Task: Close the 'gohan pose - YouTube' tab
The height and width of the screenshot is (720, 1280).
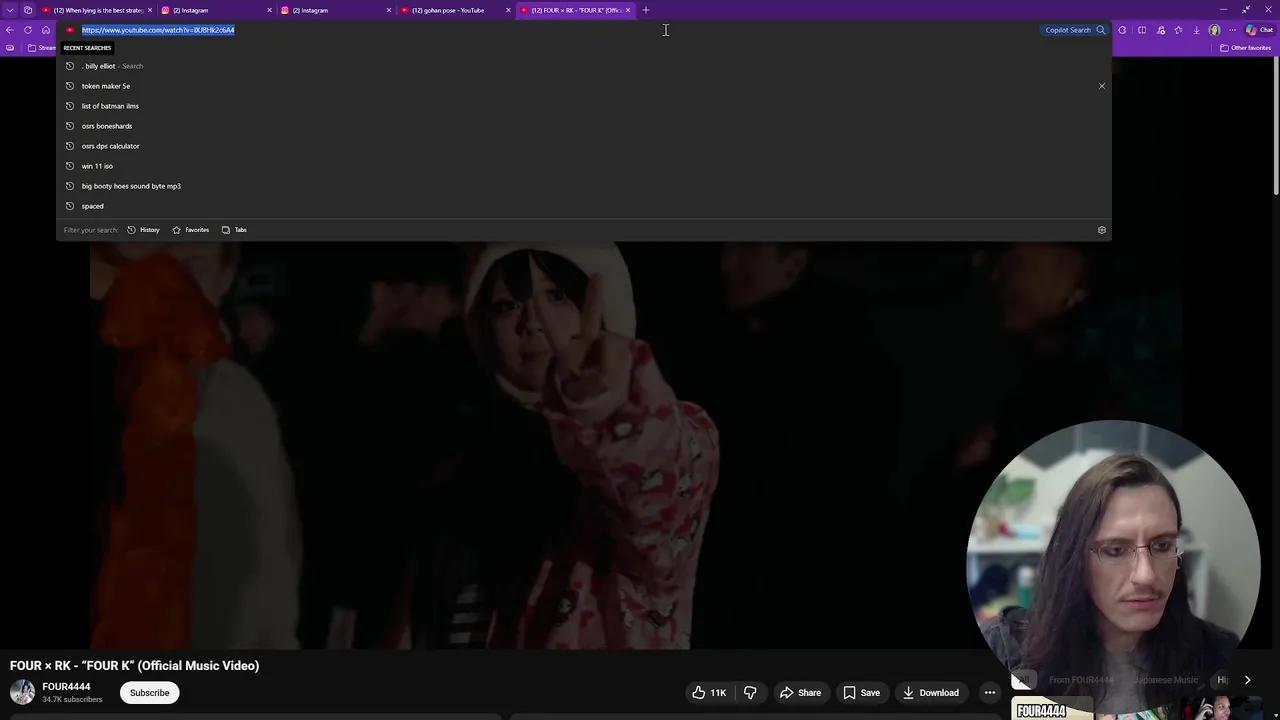Action: click(x=508, y=10)
